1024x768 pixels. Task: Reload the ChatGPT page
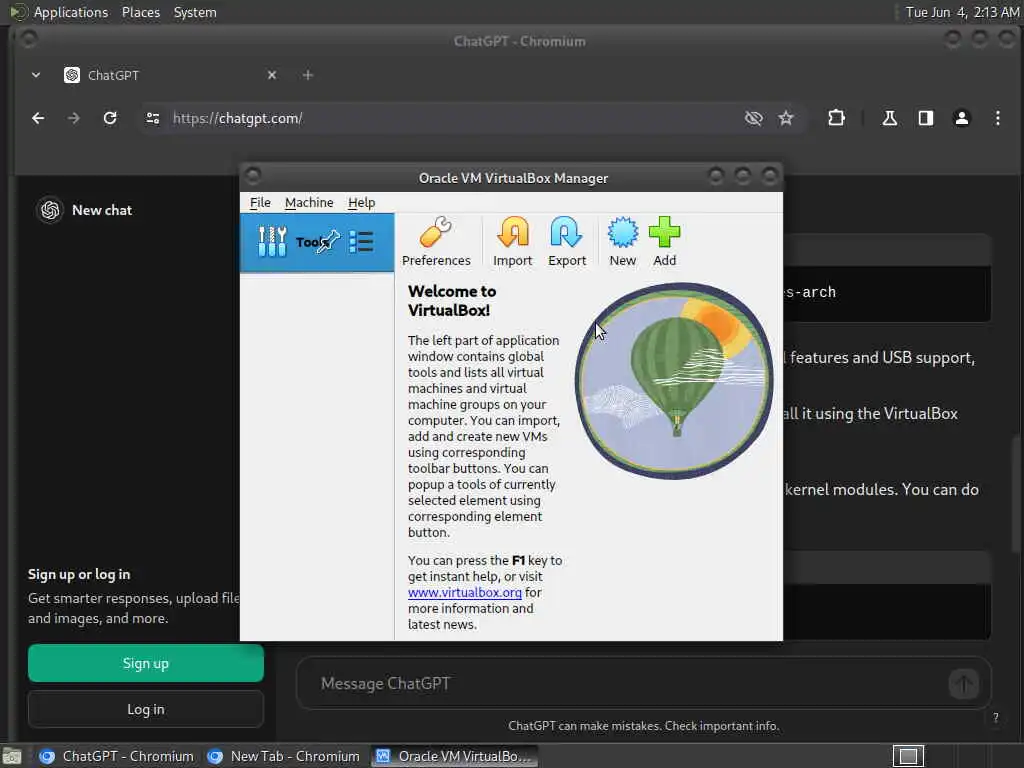(x=110, y=118)
